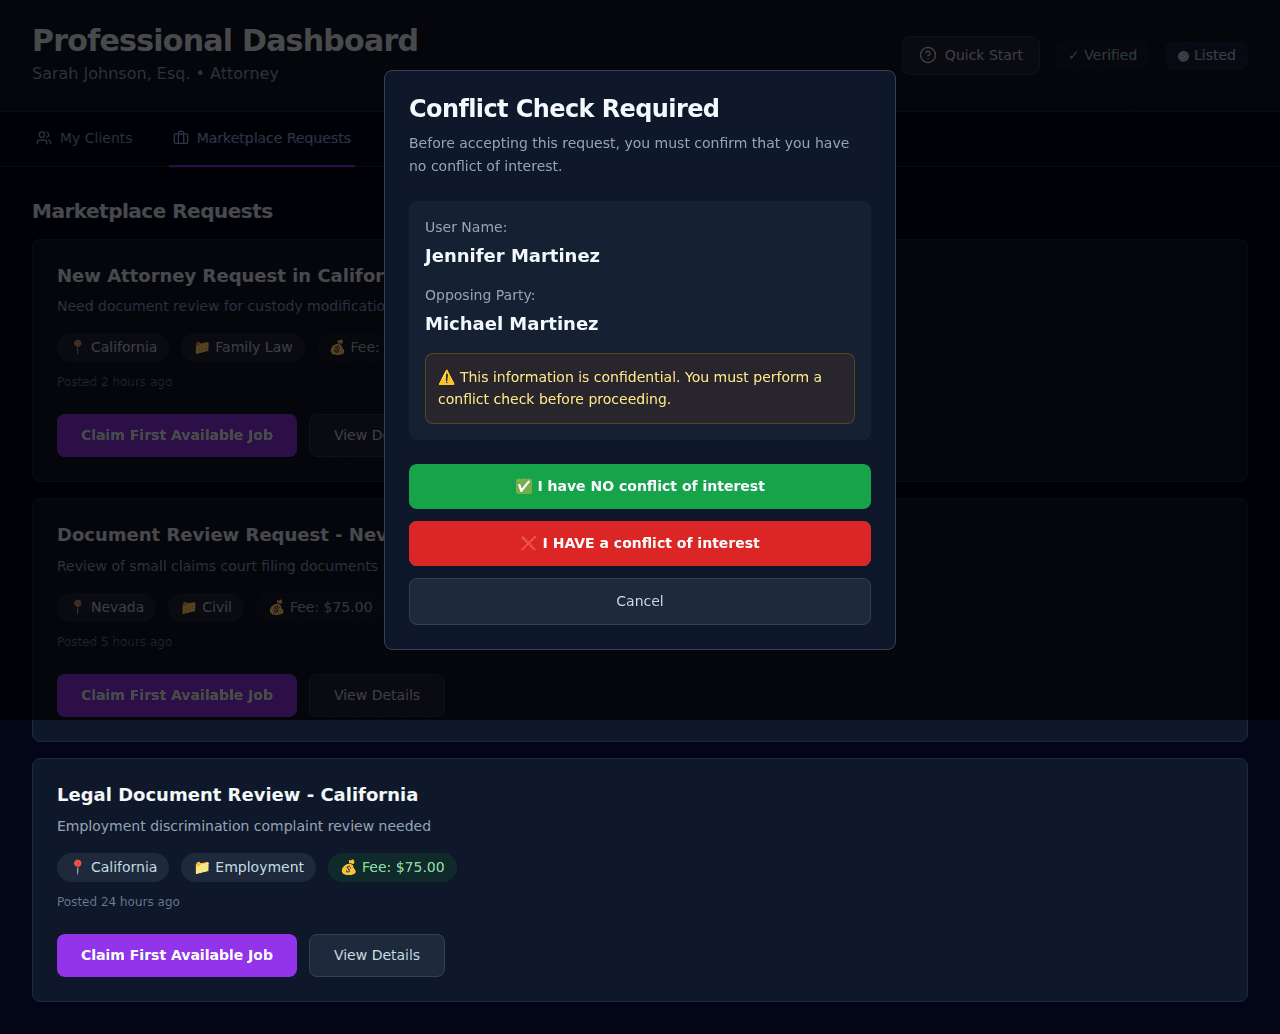Click the Marketplace Requests briefcase icon
This screenshot has height=1034, width=1280.
[x=182, y=138]
